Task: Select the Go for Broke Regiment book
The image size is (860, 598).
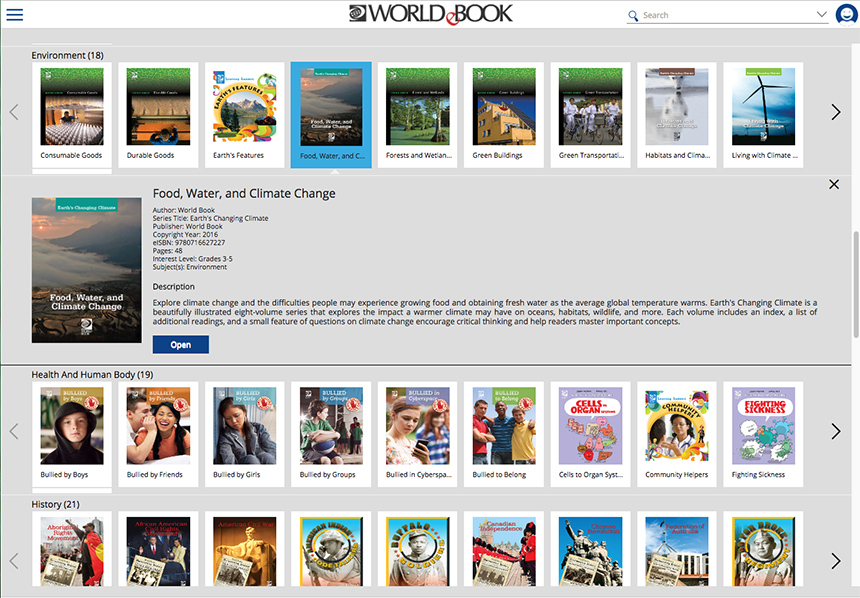Action: click(x=763, y=551)
